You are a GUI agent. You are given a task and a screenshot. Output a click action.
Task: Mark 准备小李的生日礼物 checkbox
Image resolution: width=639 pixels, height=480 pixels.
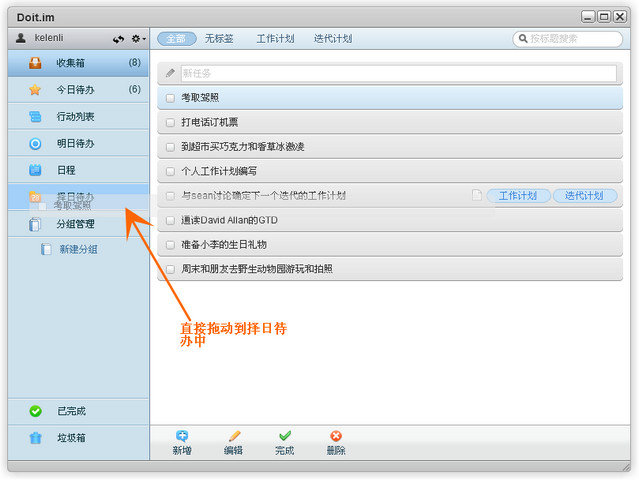[170, 245]
